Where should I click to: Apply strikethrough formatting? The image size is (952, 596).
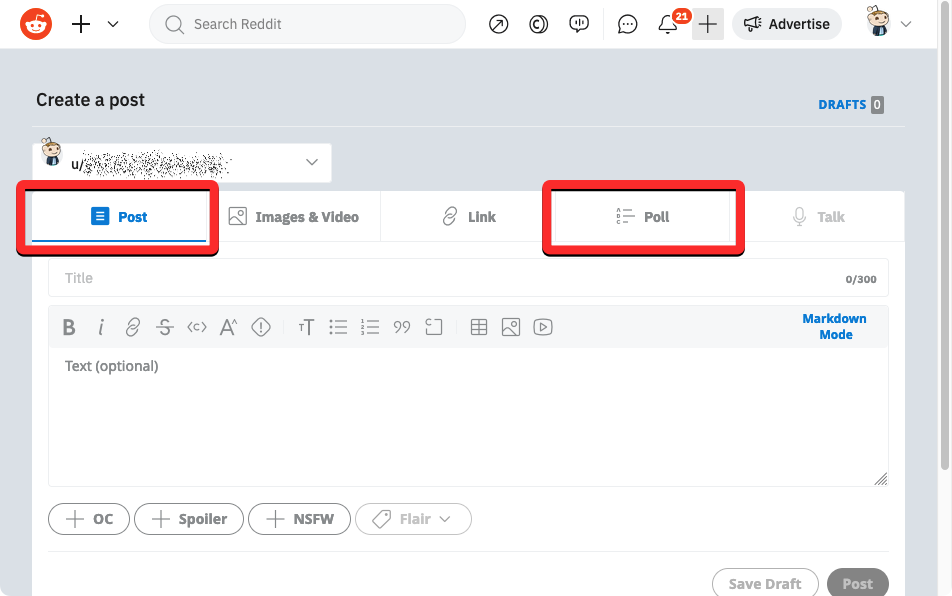point(165,327)
